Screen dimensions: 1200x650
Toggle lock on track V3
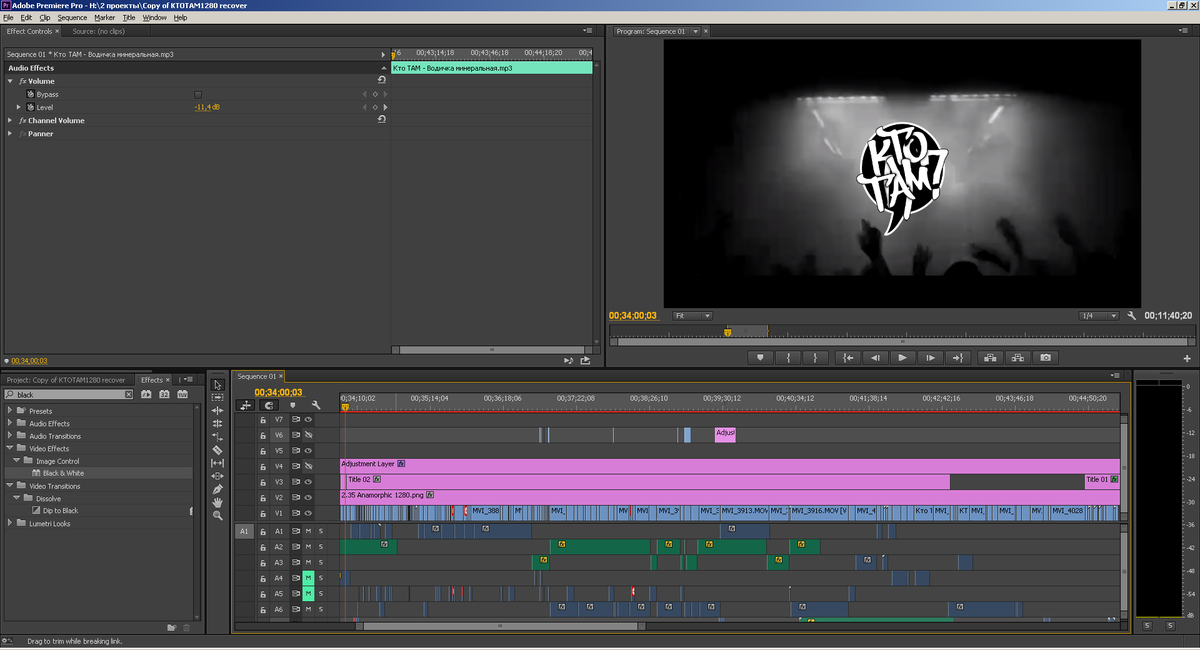(x=263, y=482)
